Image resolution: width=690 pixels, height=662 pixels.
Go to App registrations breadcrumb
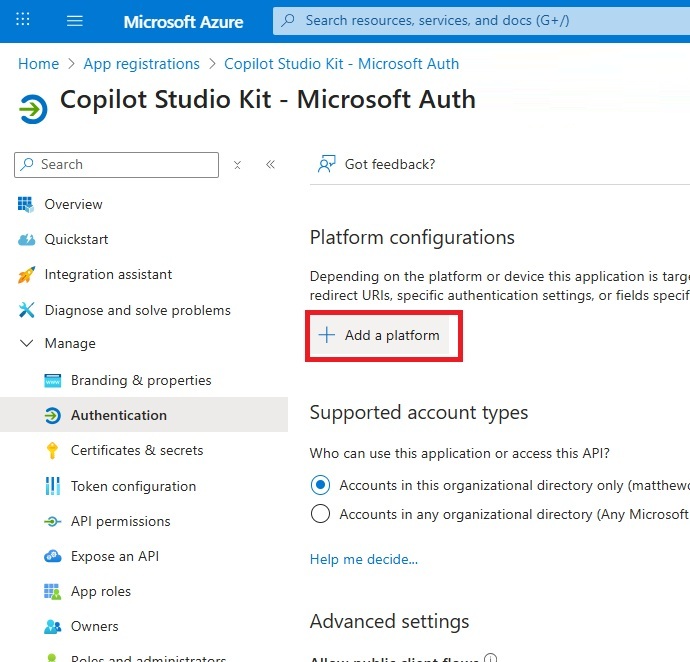[141, 64]
